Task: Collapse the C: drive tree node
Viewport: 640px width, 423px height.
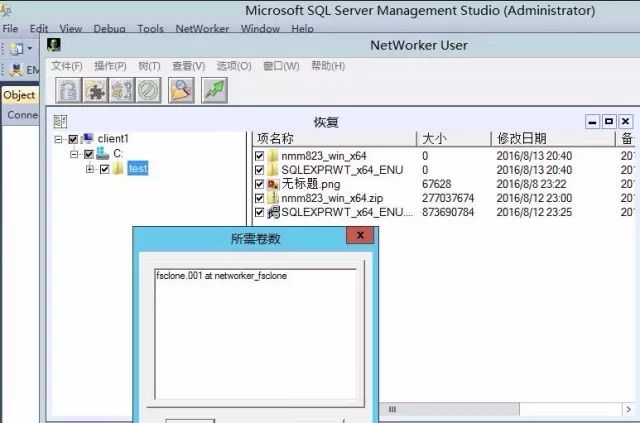Action: [74, 154]
